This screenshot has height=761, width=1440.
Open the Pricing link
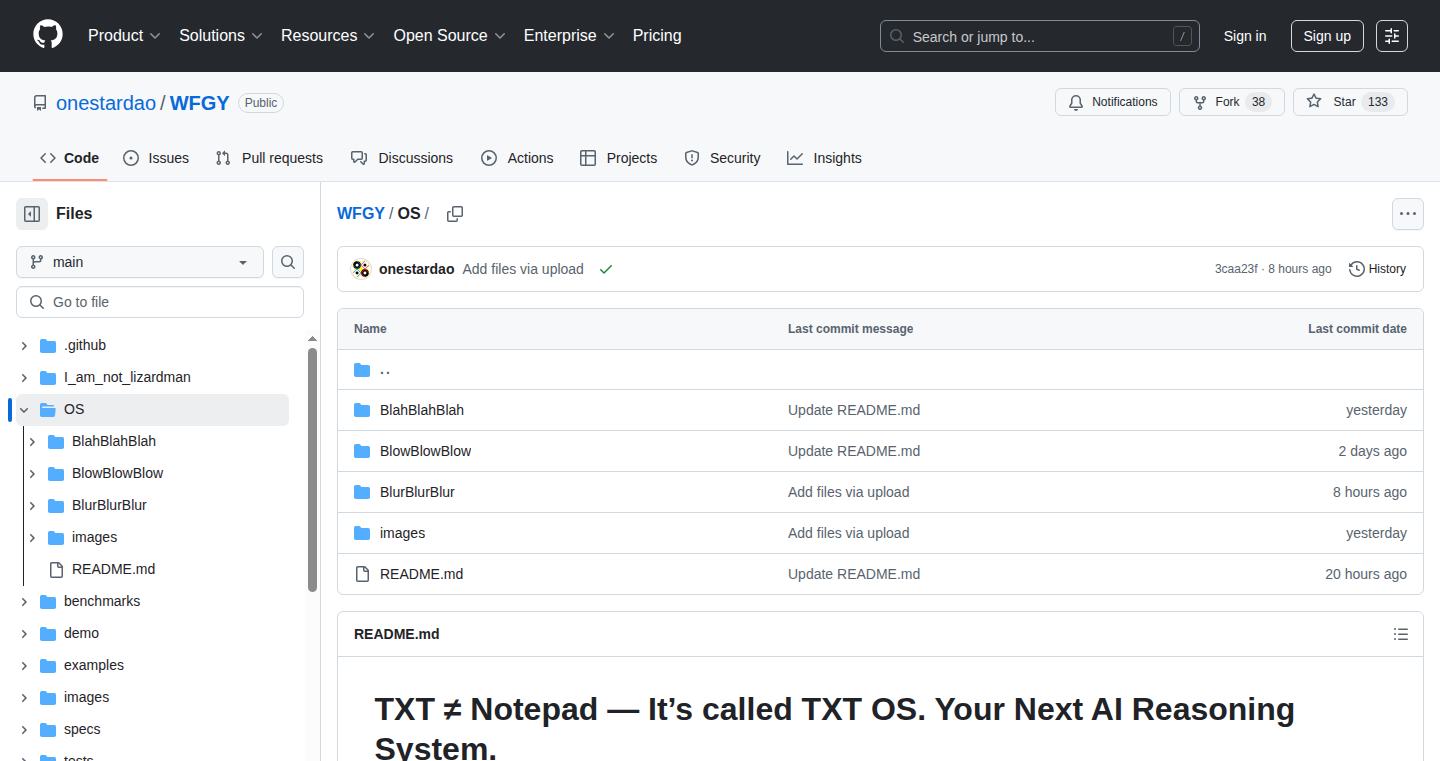pos(657,36)
